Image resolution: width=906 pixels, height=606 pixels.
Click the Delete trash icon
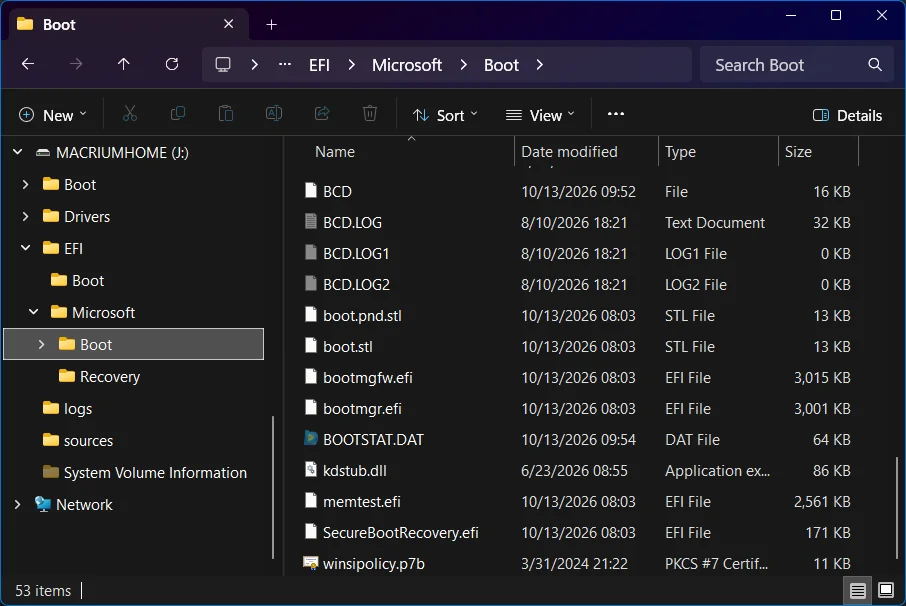tap(370, 114)
